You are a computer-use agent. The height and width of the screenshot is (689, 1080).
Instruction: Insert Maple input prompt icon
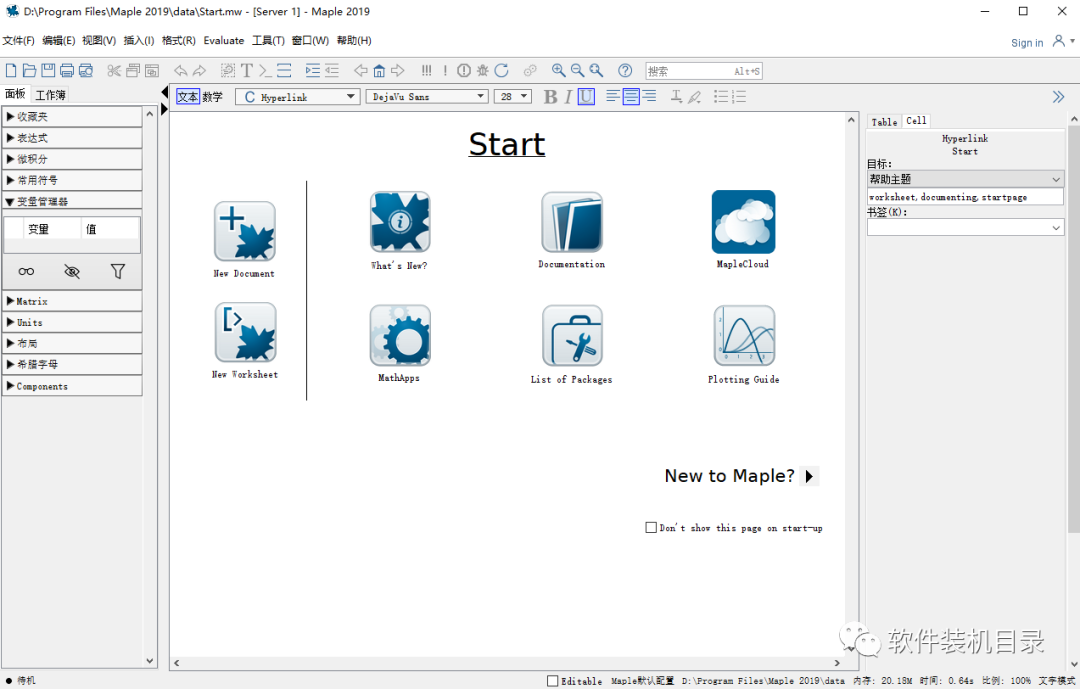coord(265,70)
